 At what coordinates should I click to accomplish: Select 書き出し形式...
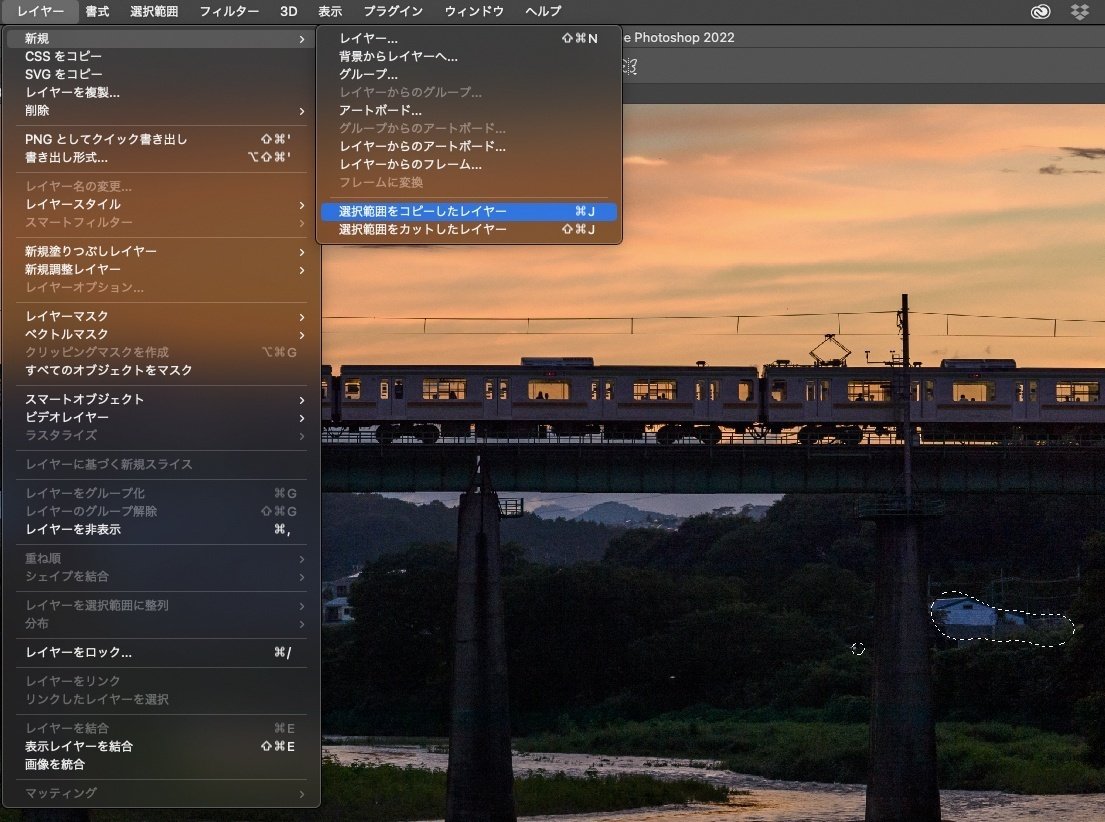tap(161, 157)
